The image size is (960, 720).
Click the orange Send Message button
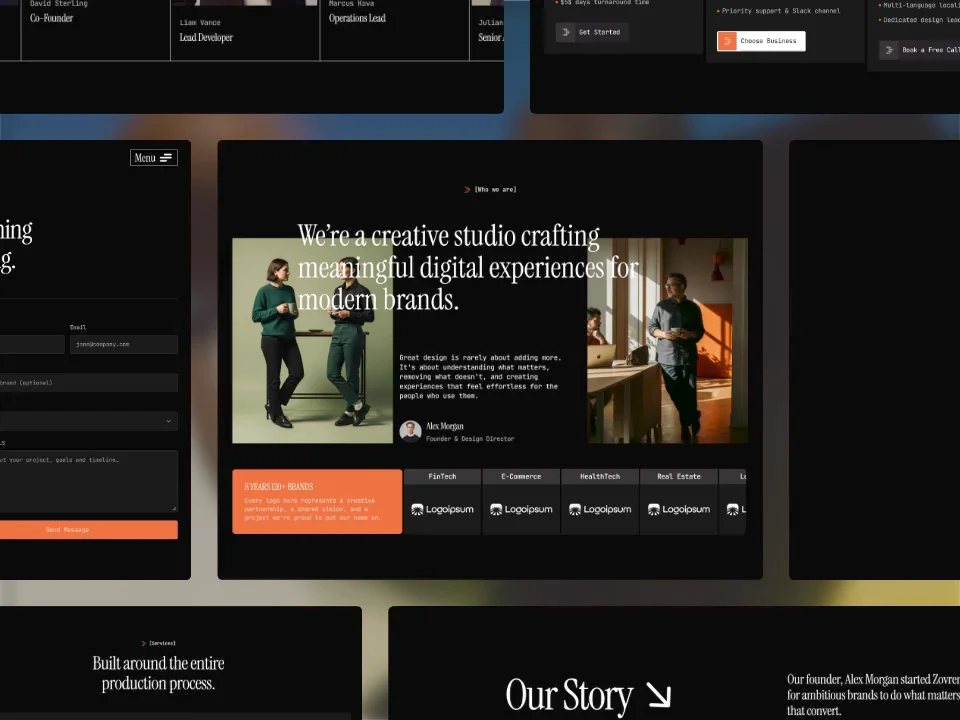(89, 530)
